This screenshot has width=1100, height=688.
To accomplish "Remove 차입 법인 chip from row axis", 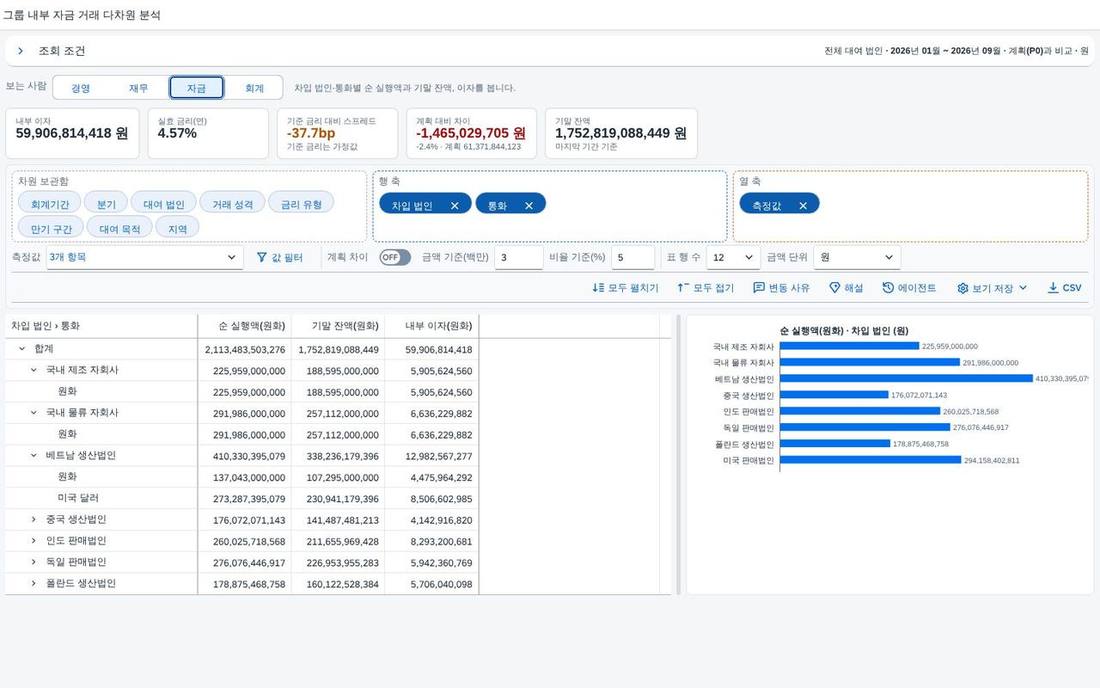I will (x=455, y=205).
